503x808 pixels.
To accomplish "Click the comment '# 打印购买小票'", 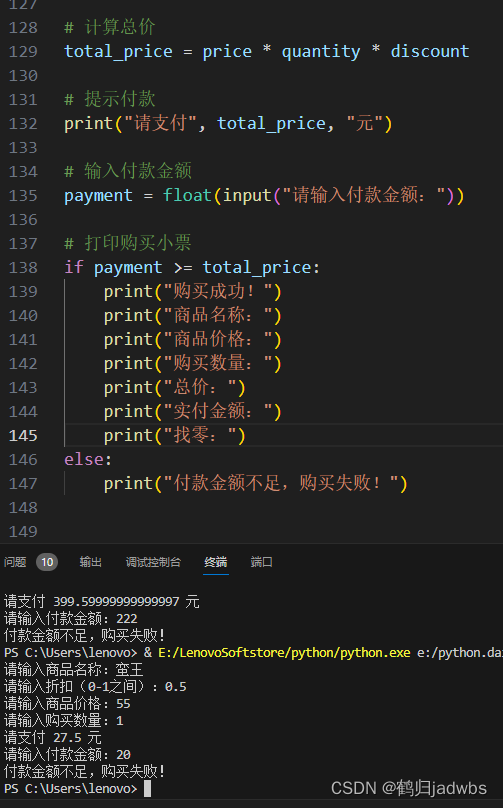I will point(128,243).
